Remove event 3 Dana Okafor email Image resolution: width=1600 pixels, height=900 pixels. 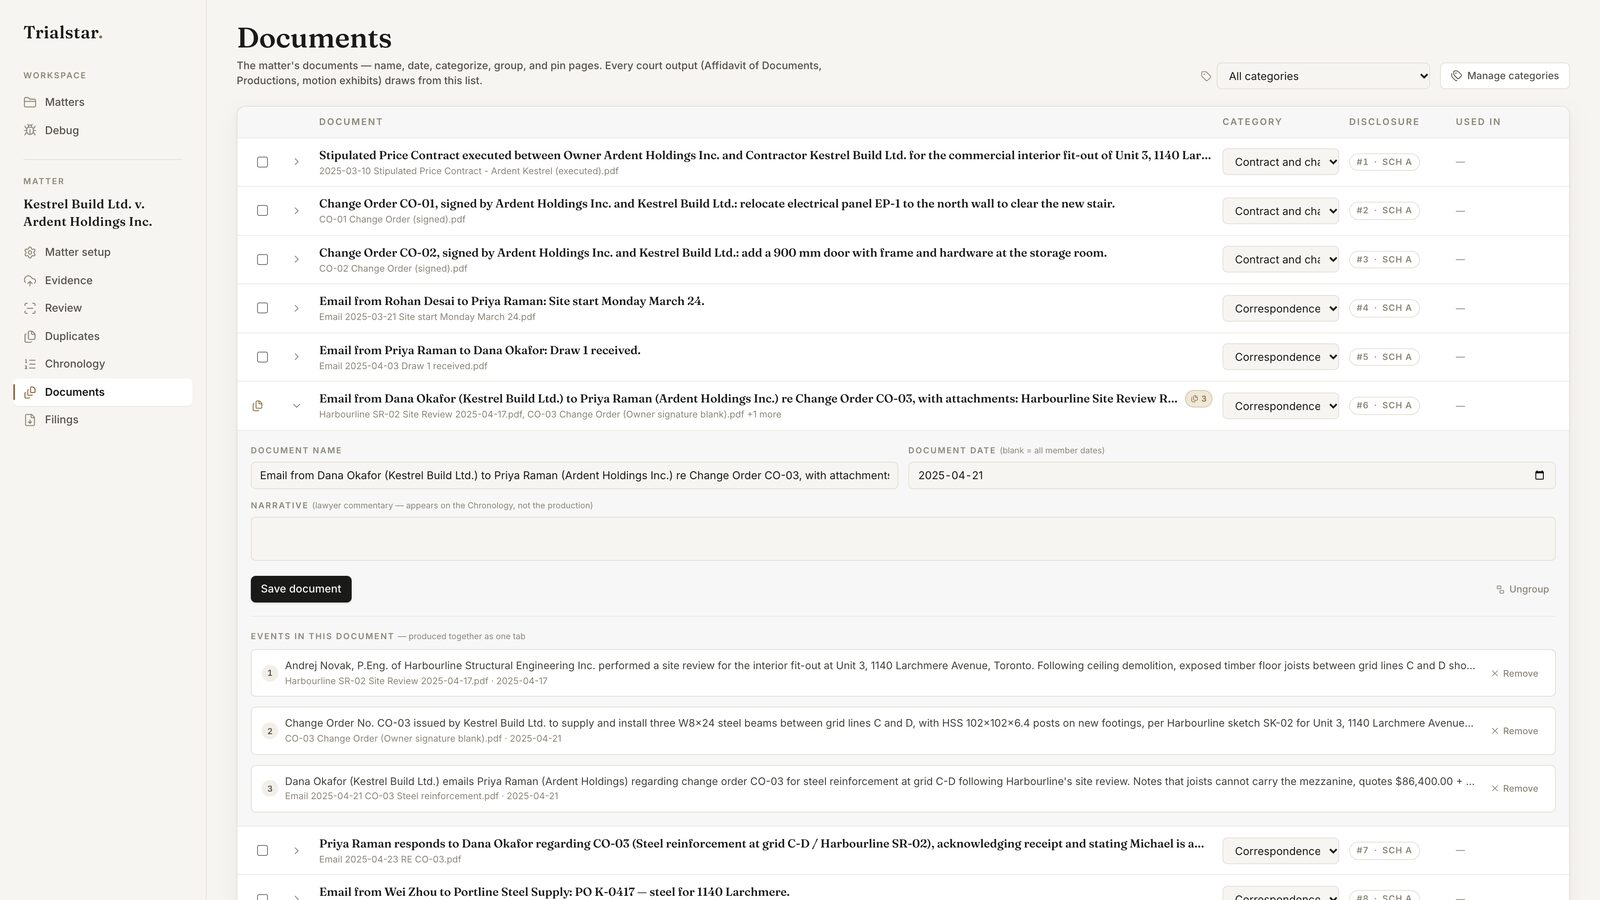1514,789
